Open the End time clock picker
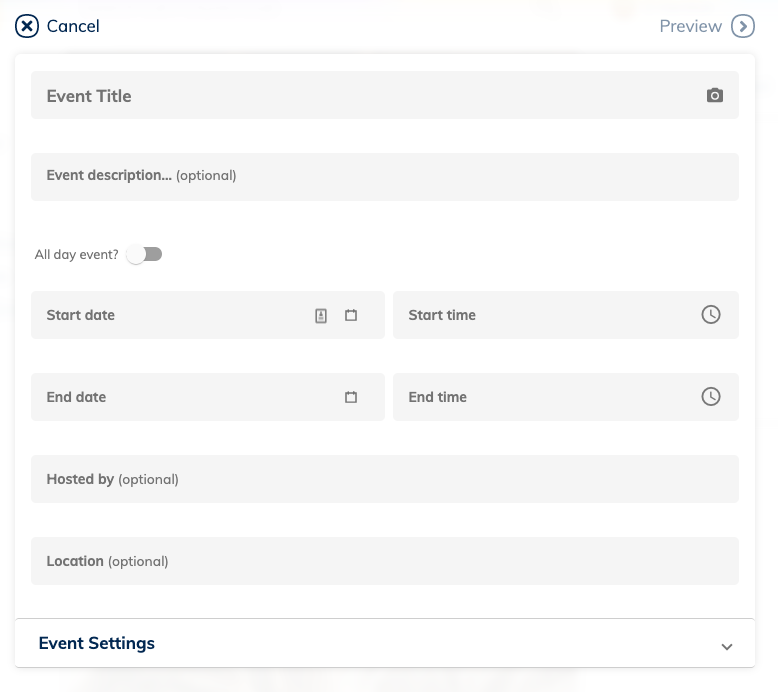This screenshot has width=778, height=692. [711, 396]
